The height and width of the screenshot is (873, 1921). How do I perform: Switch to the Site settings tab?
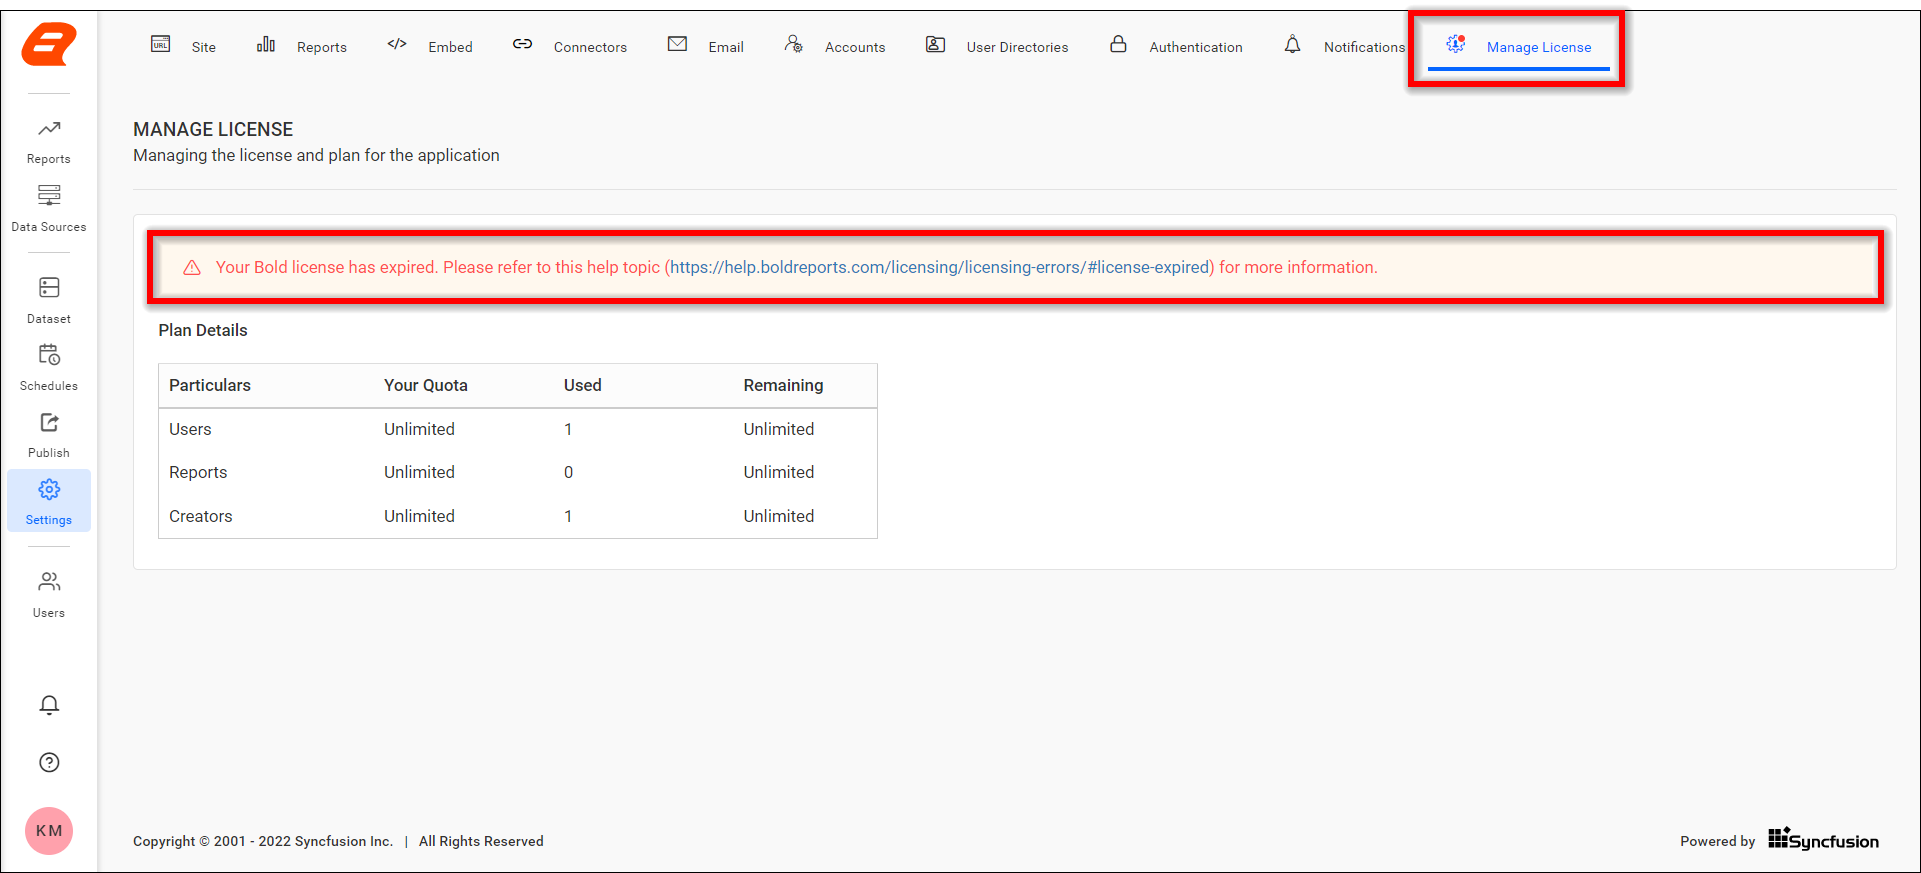(x=204, y=47)
